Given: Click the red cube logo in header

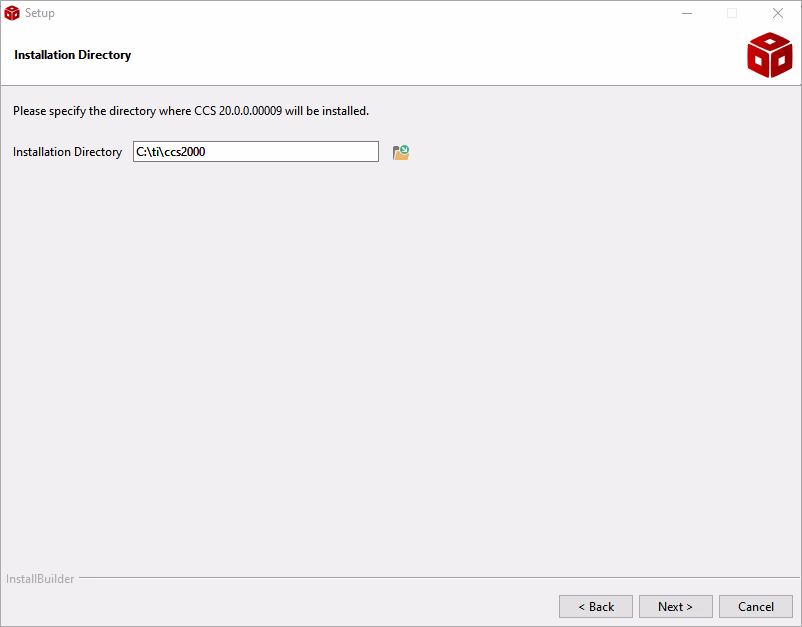Looking at the screenshot, I should [x=769, y=55].
